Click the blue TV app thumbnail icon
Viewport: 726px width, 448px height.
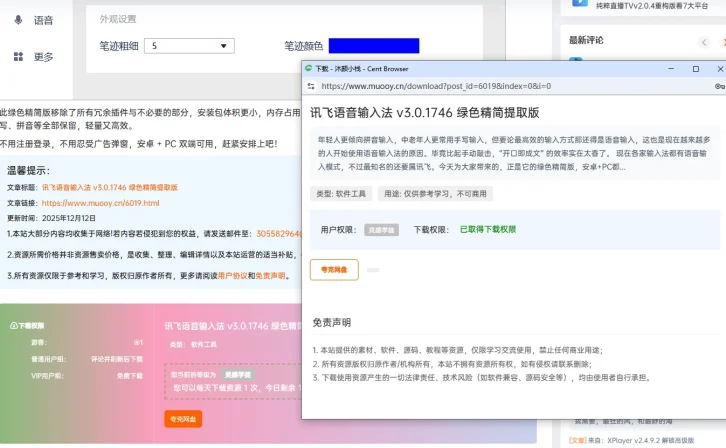[579, 3]
